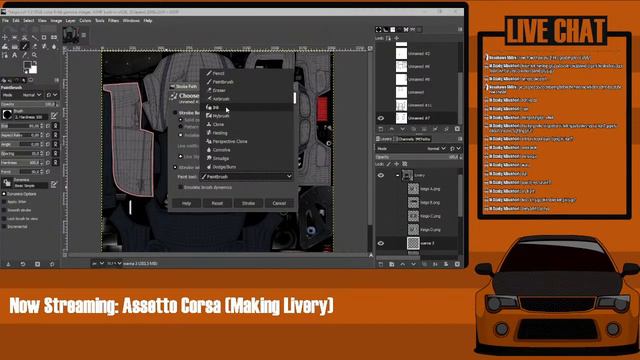Expand Dynamics Options section

pos(4,194)
